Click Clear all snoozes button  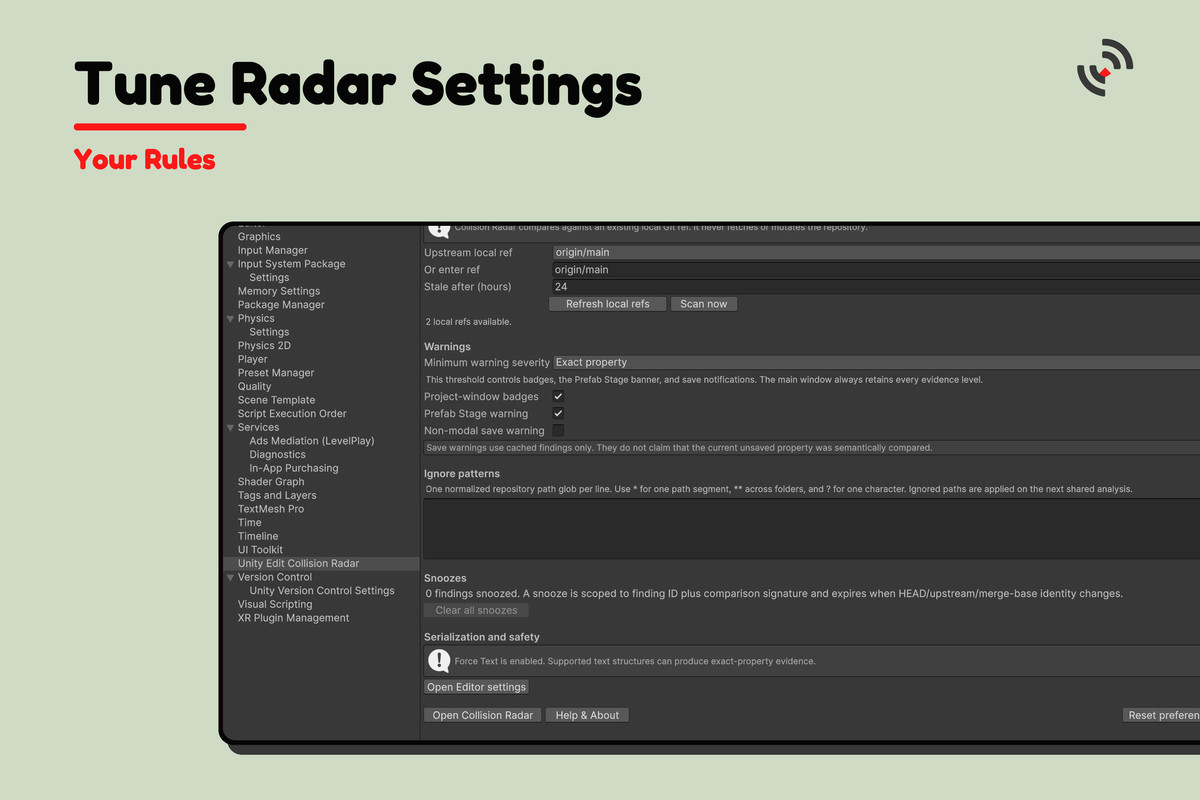click(x=476, y=610)
